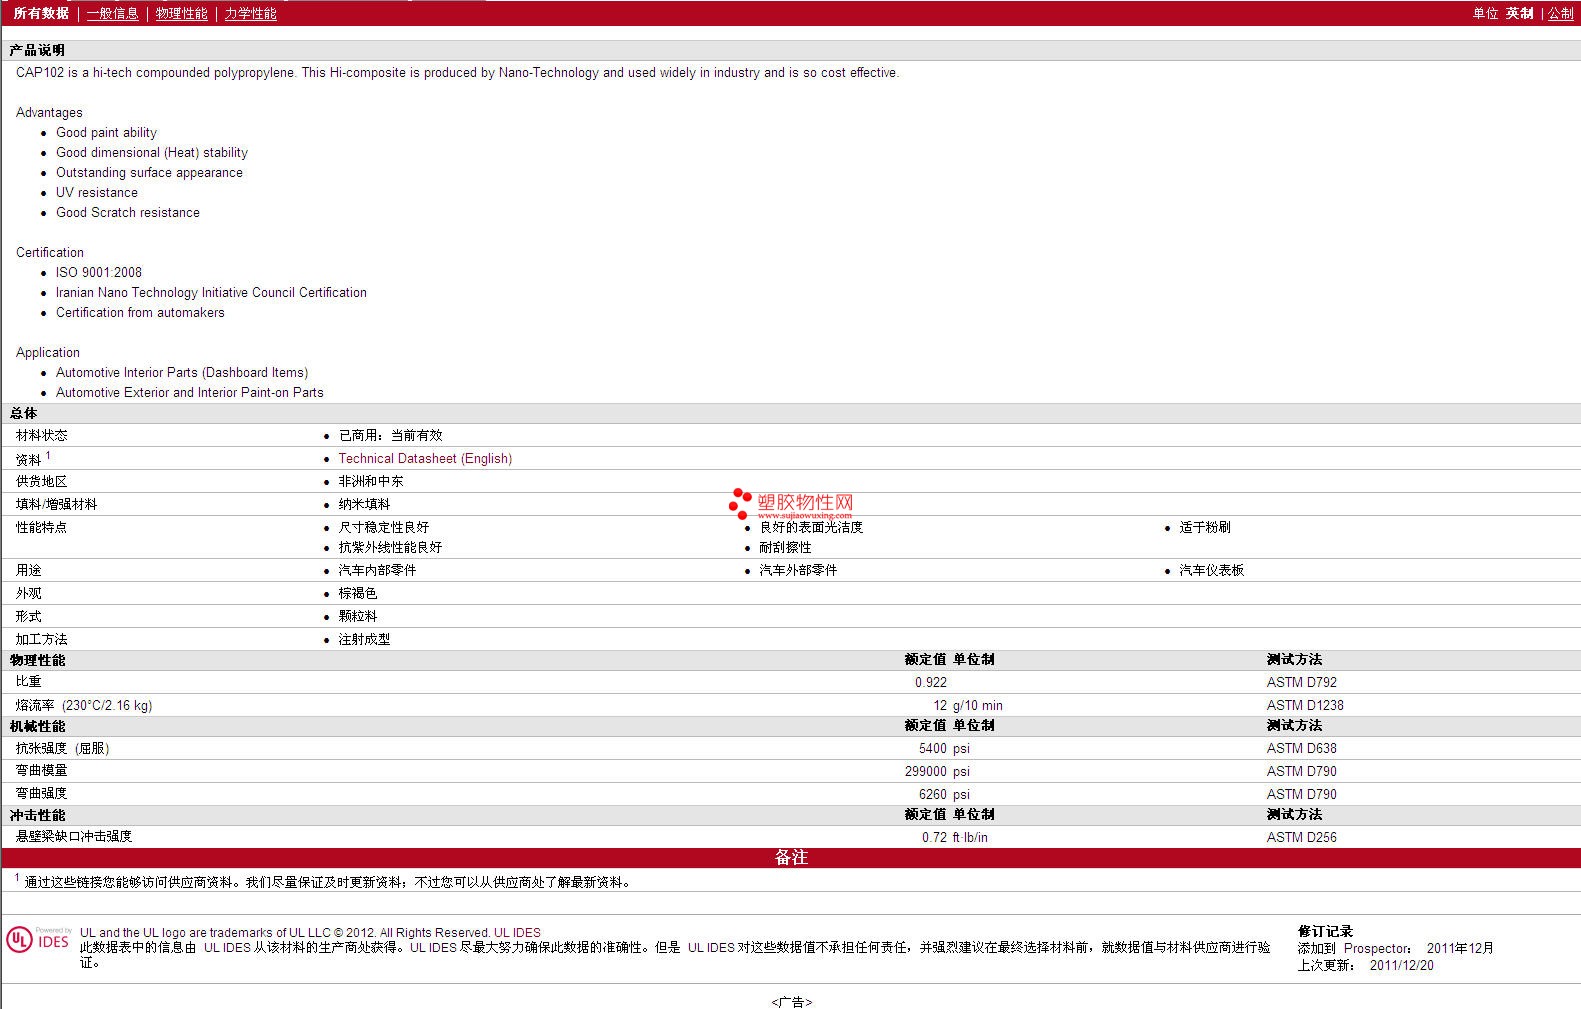Click the 299000 flexural modulus value

pyautogui.click(x=925, y=771)
